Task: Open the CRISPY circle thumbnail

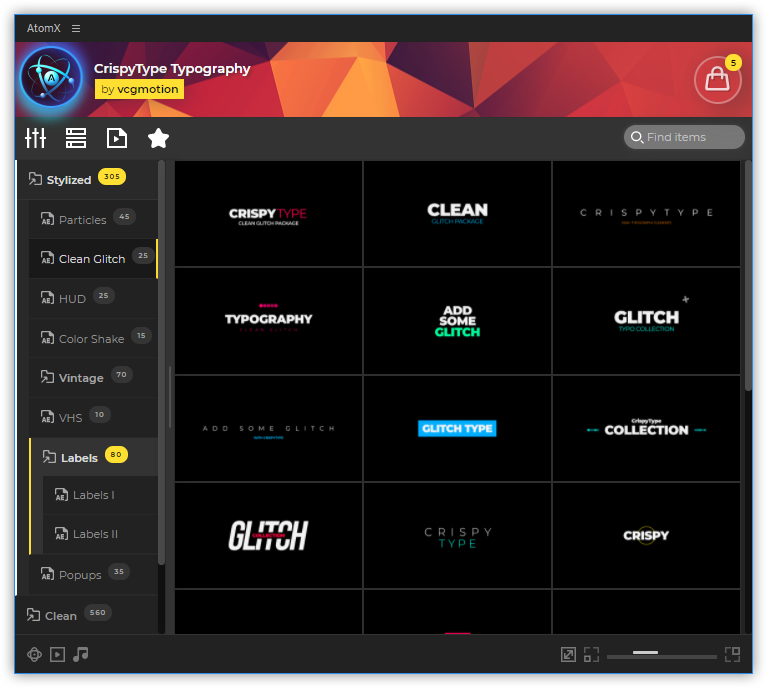Action: tap(646, 535)
